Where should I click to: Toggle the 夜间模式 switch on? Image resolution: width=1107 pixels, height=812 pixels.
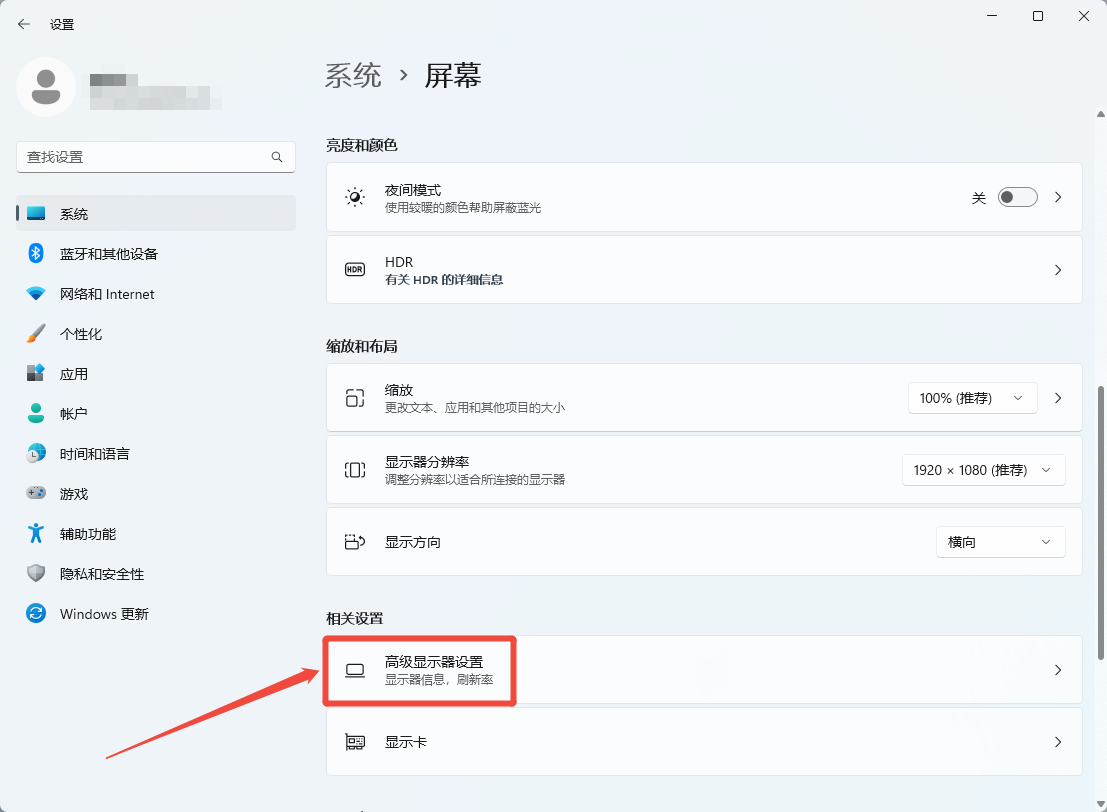(x=1017, y=197)
